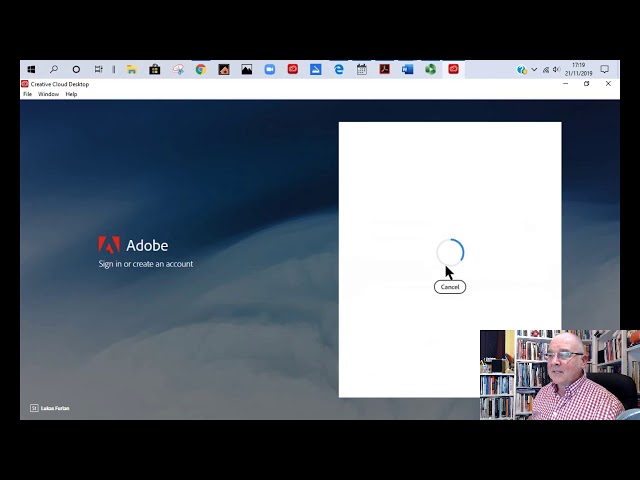Open the File menu
640x480 pixels.
pos(27,94)
